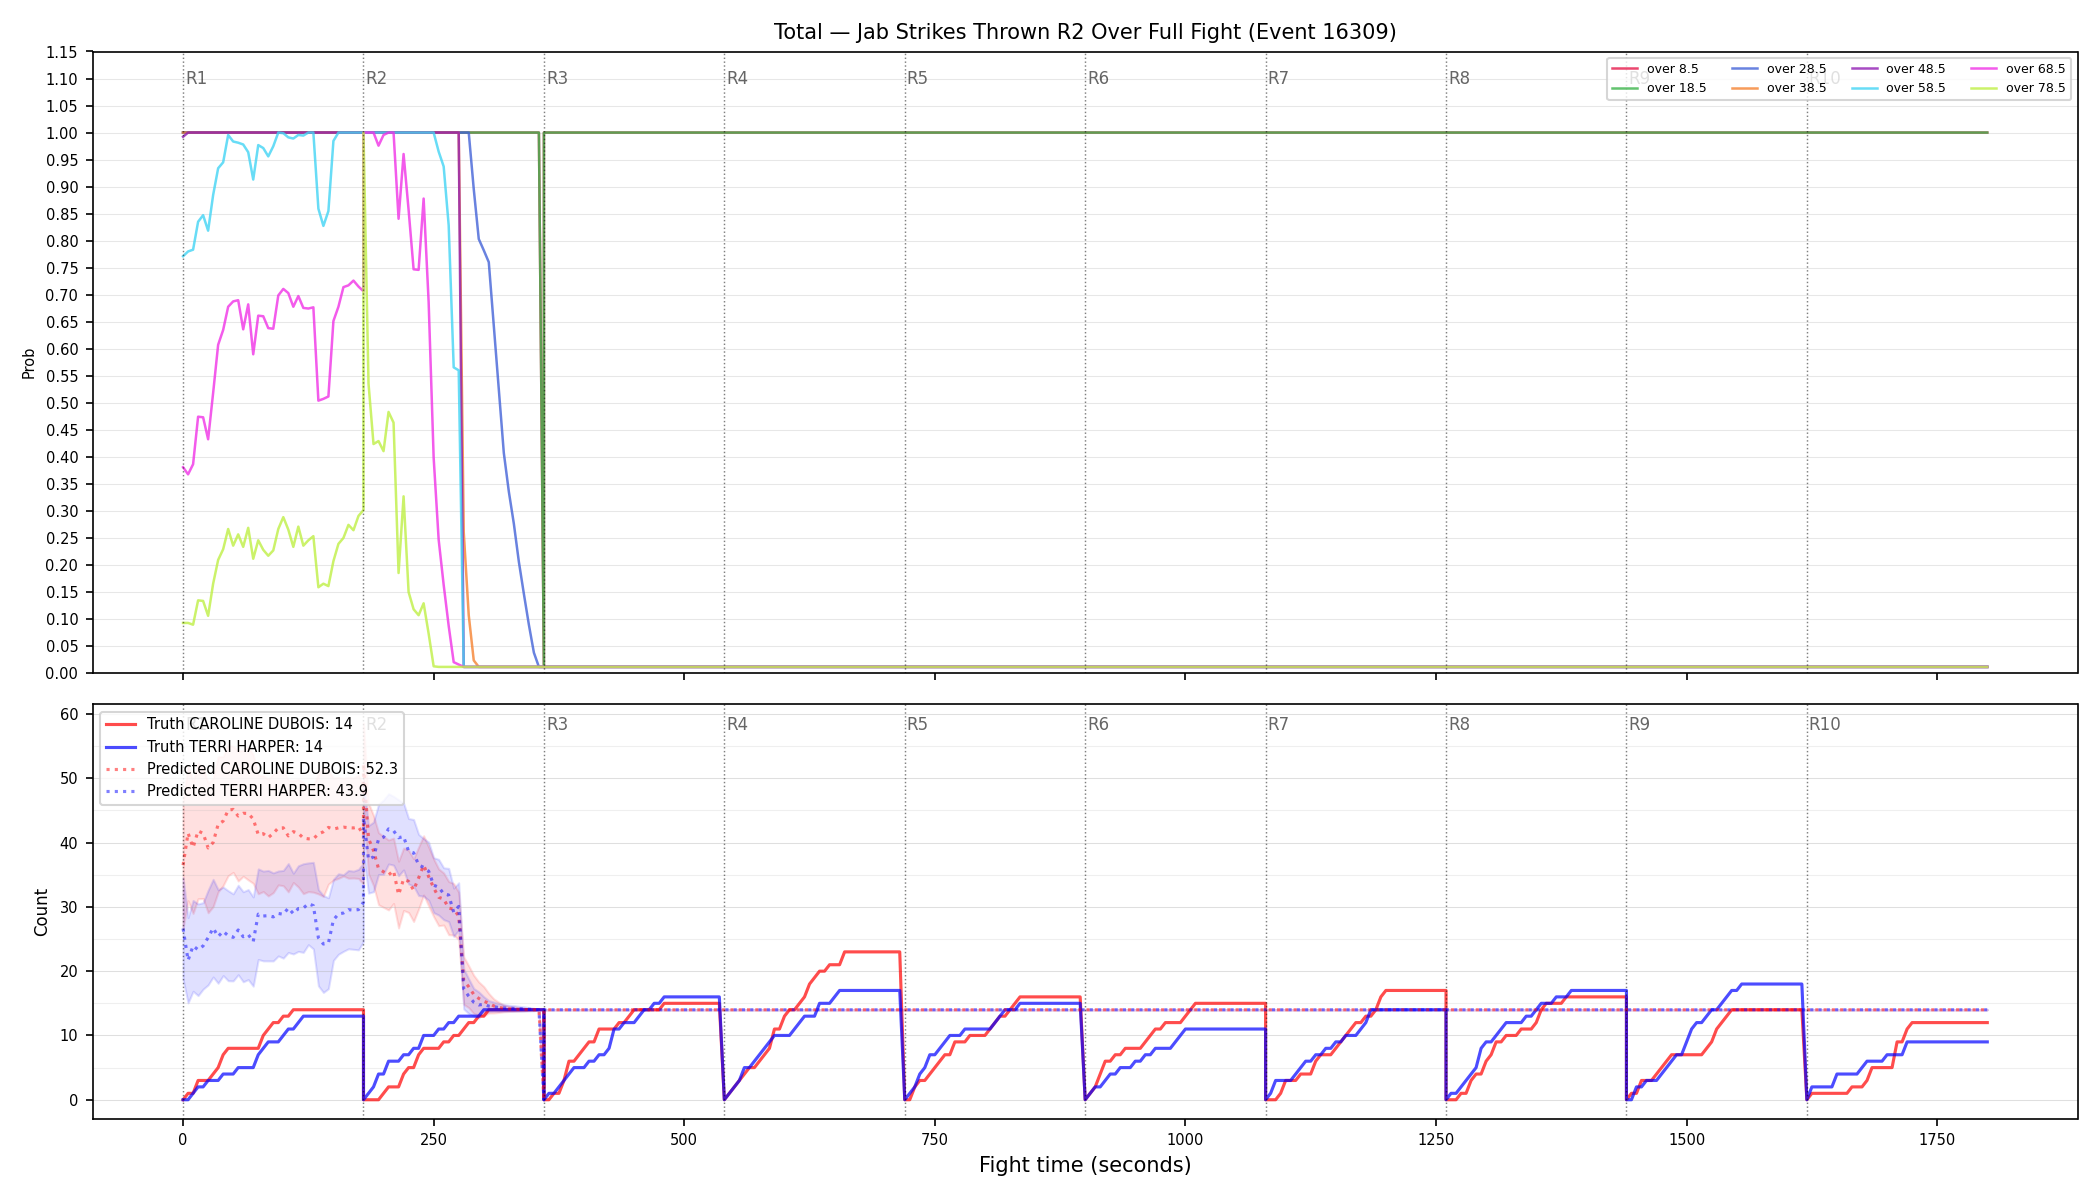
Task: Click the x-axis tick label 750
Action: (x=935, y=1139)
